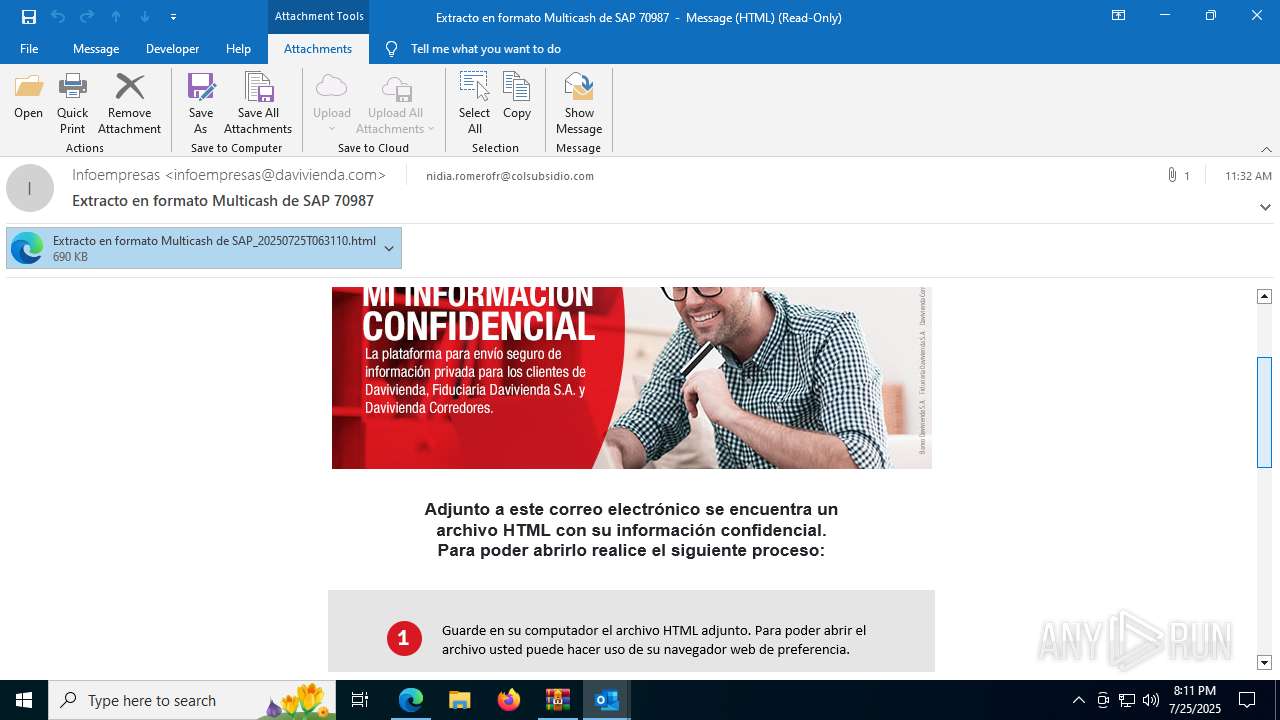This screenshot has height=720, width=1280.
Task: Select All attachments in ribbon
Action: tap(474, 103)
